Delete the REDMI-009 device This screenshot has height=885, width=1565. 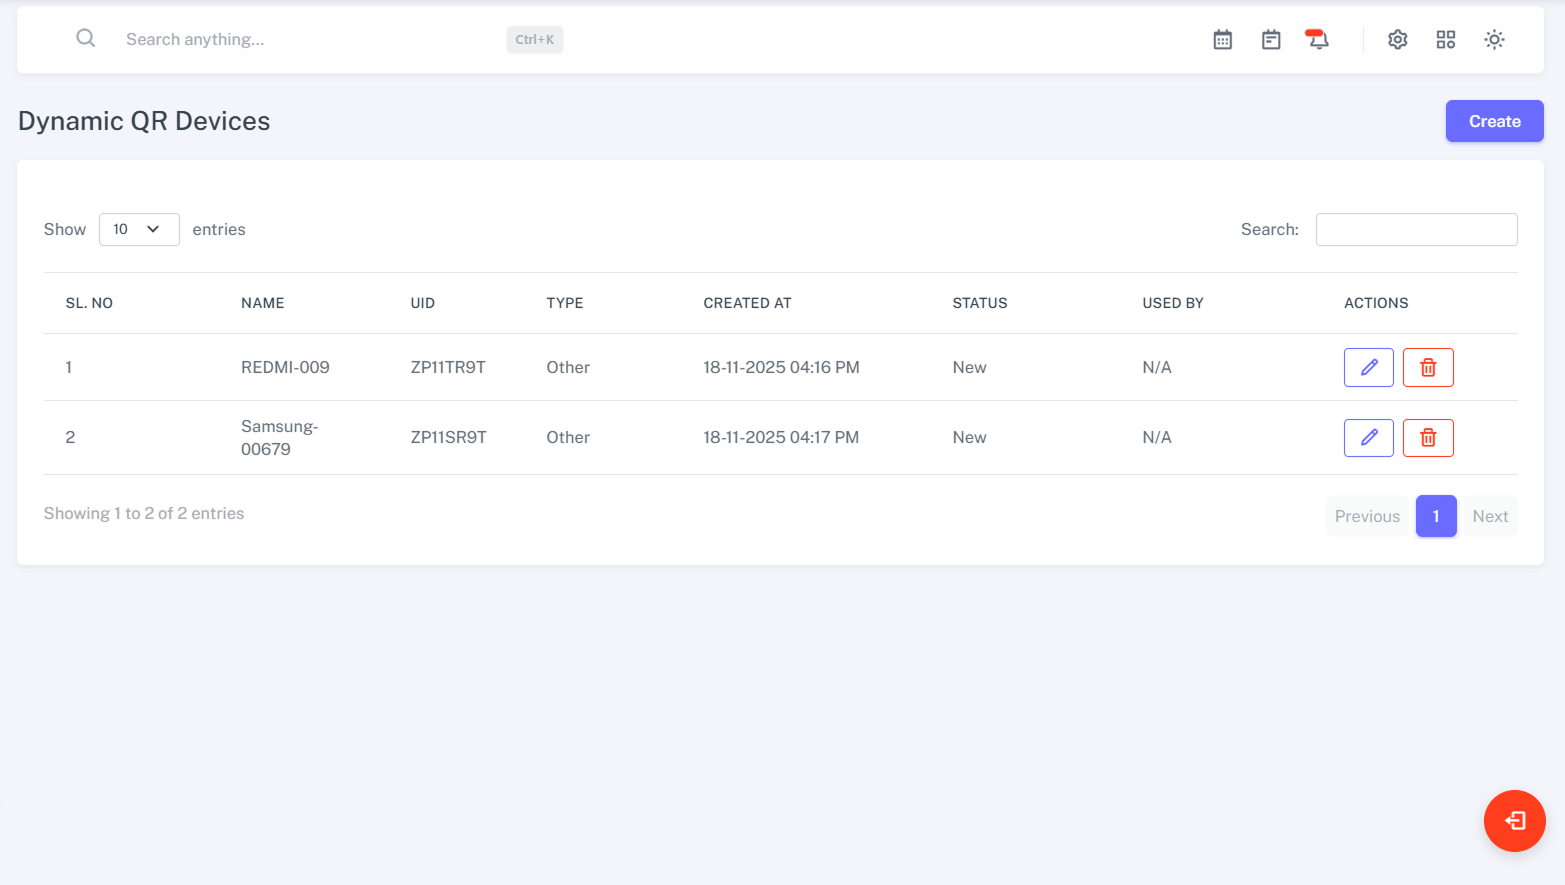coord(1427,367)
